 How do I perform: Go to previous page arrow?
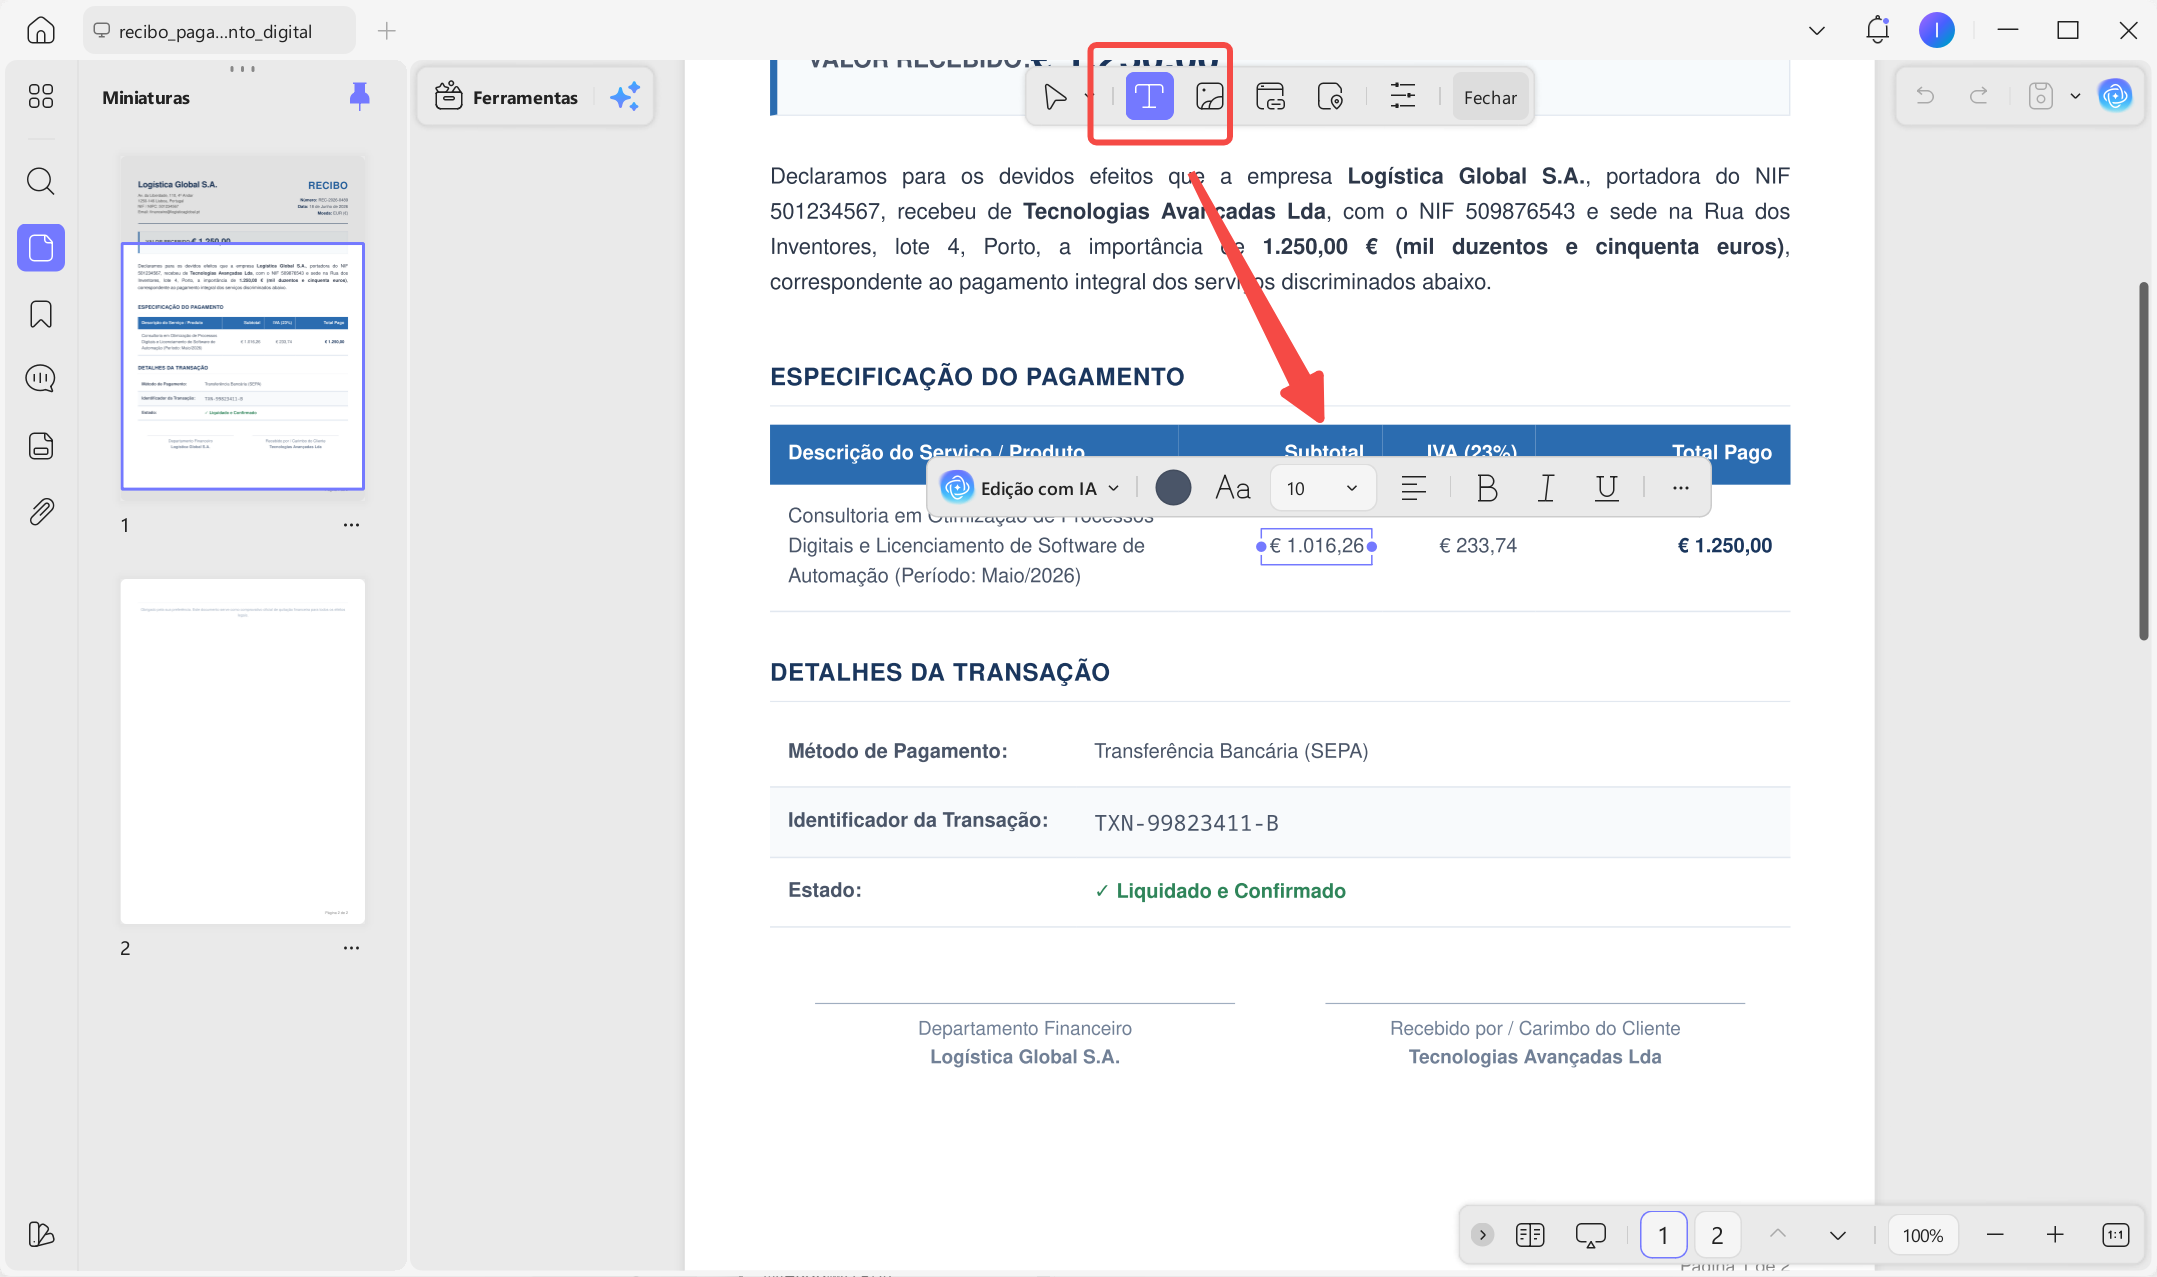1777,1234
